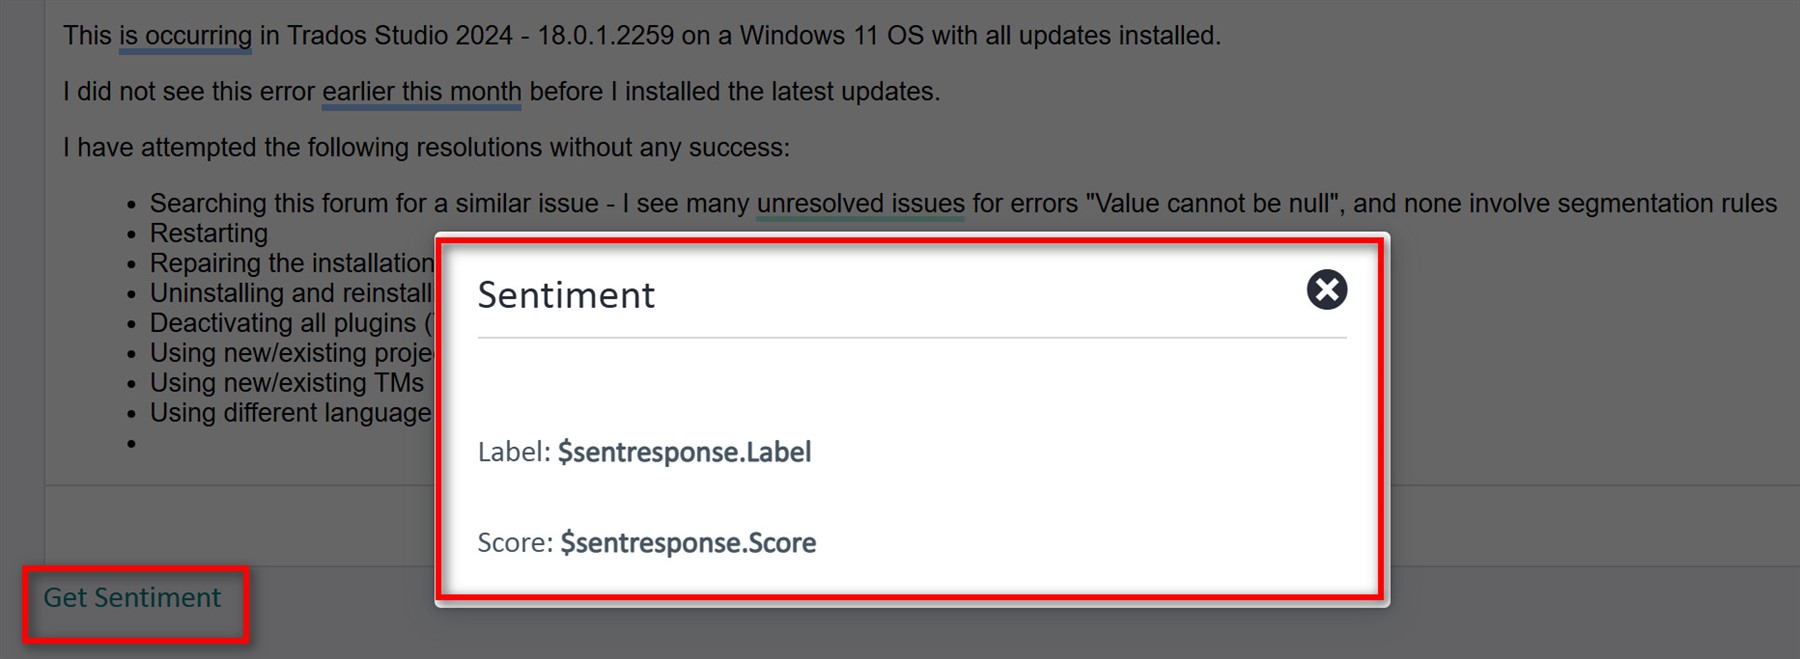The height and width of the screenshot is (659, 1800).
Task: Click the 'earlier this month' underlined text
Action: (420, 91)
